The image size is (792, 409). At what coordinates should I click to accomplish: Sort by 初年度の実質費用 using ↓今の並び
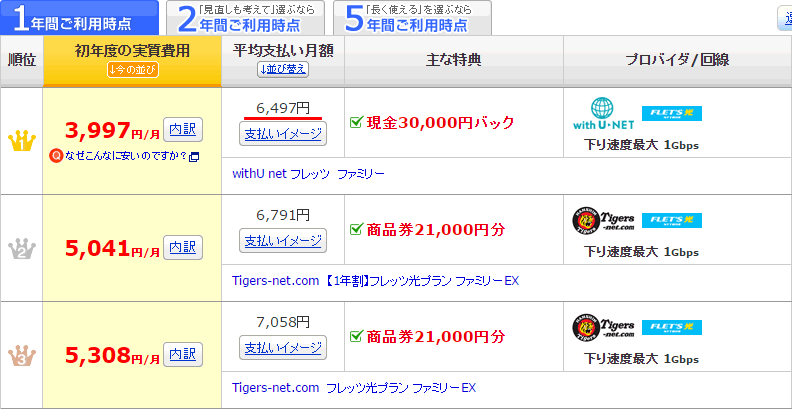click(133, 70)
